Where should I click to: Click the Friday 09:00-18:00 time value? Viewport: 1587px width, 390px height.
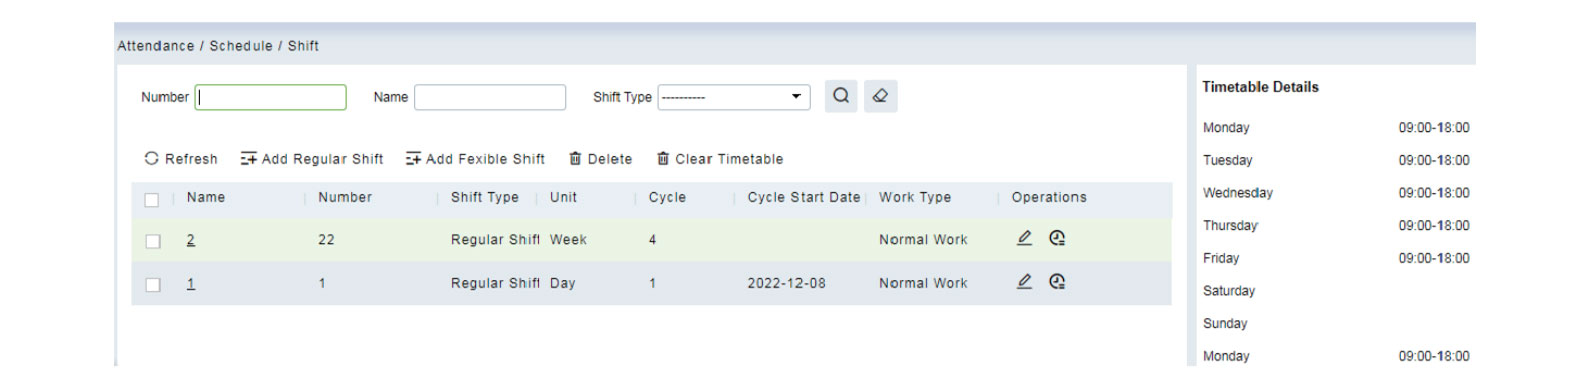pos(1434,258)
